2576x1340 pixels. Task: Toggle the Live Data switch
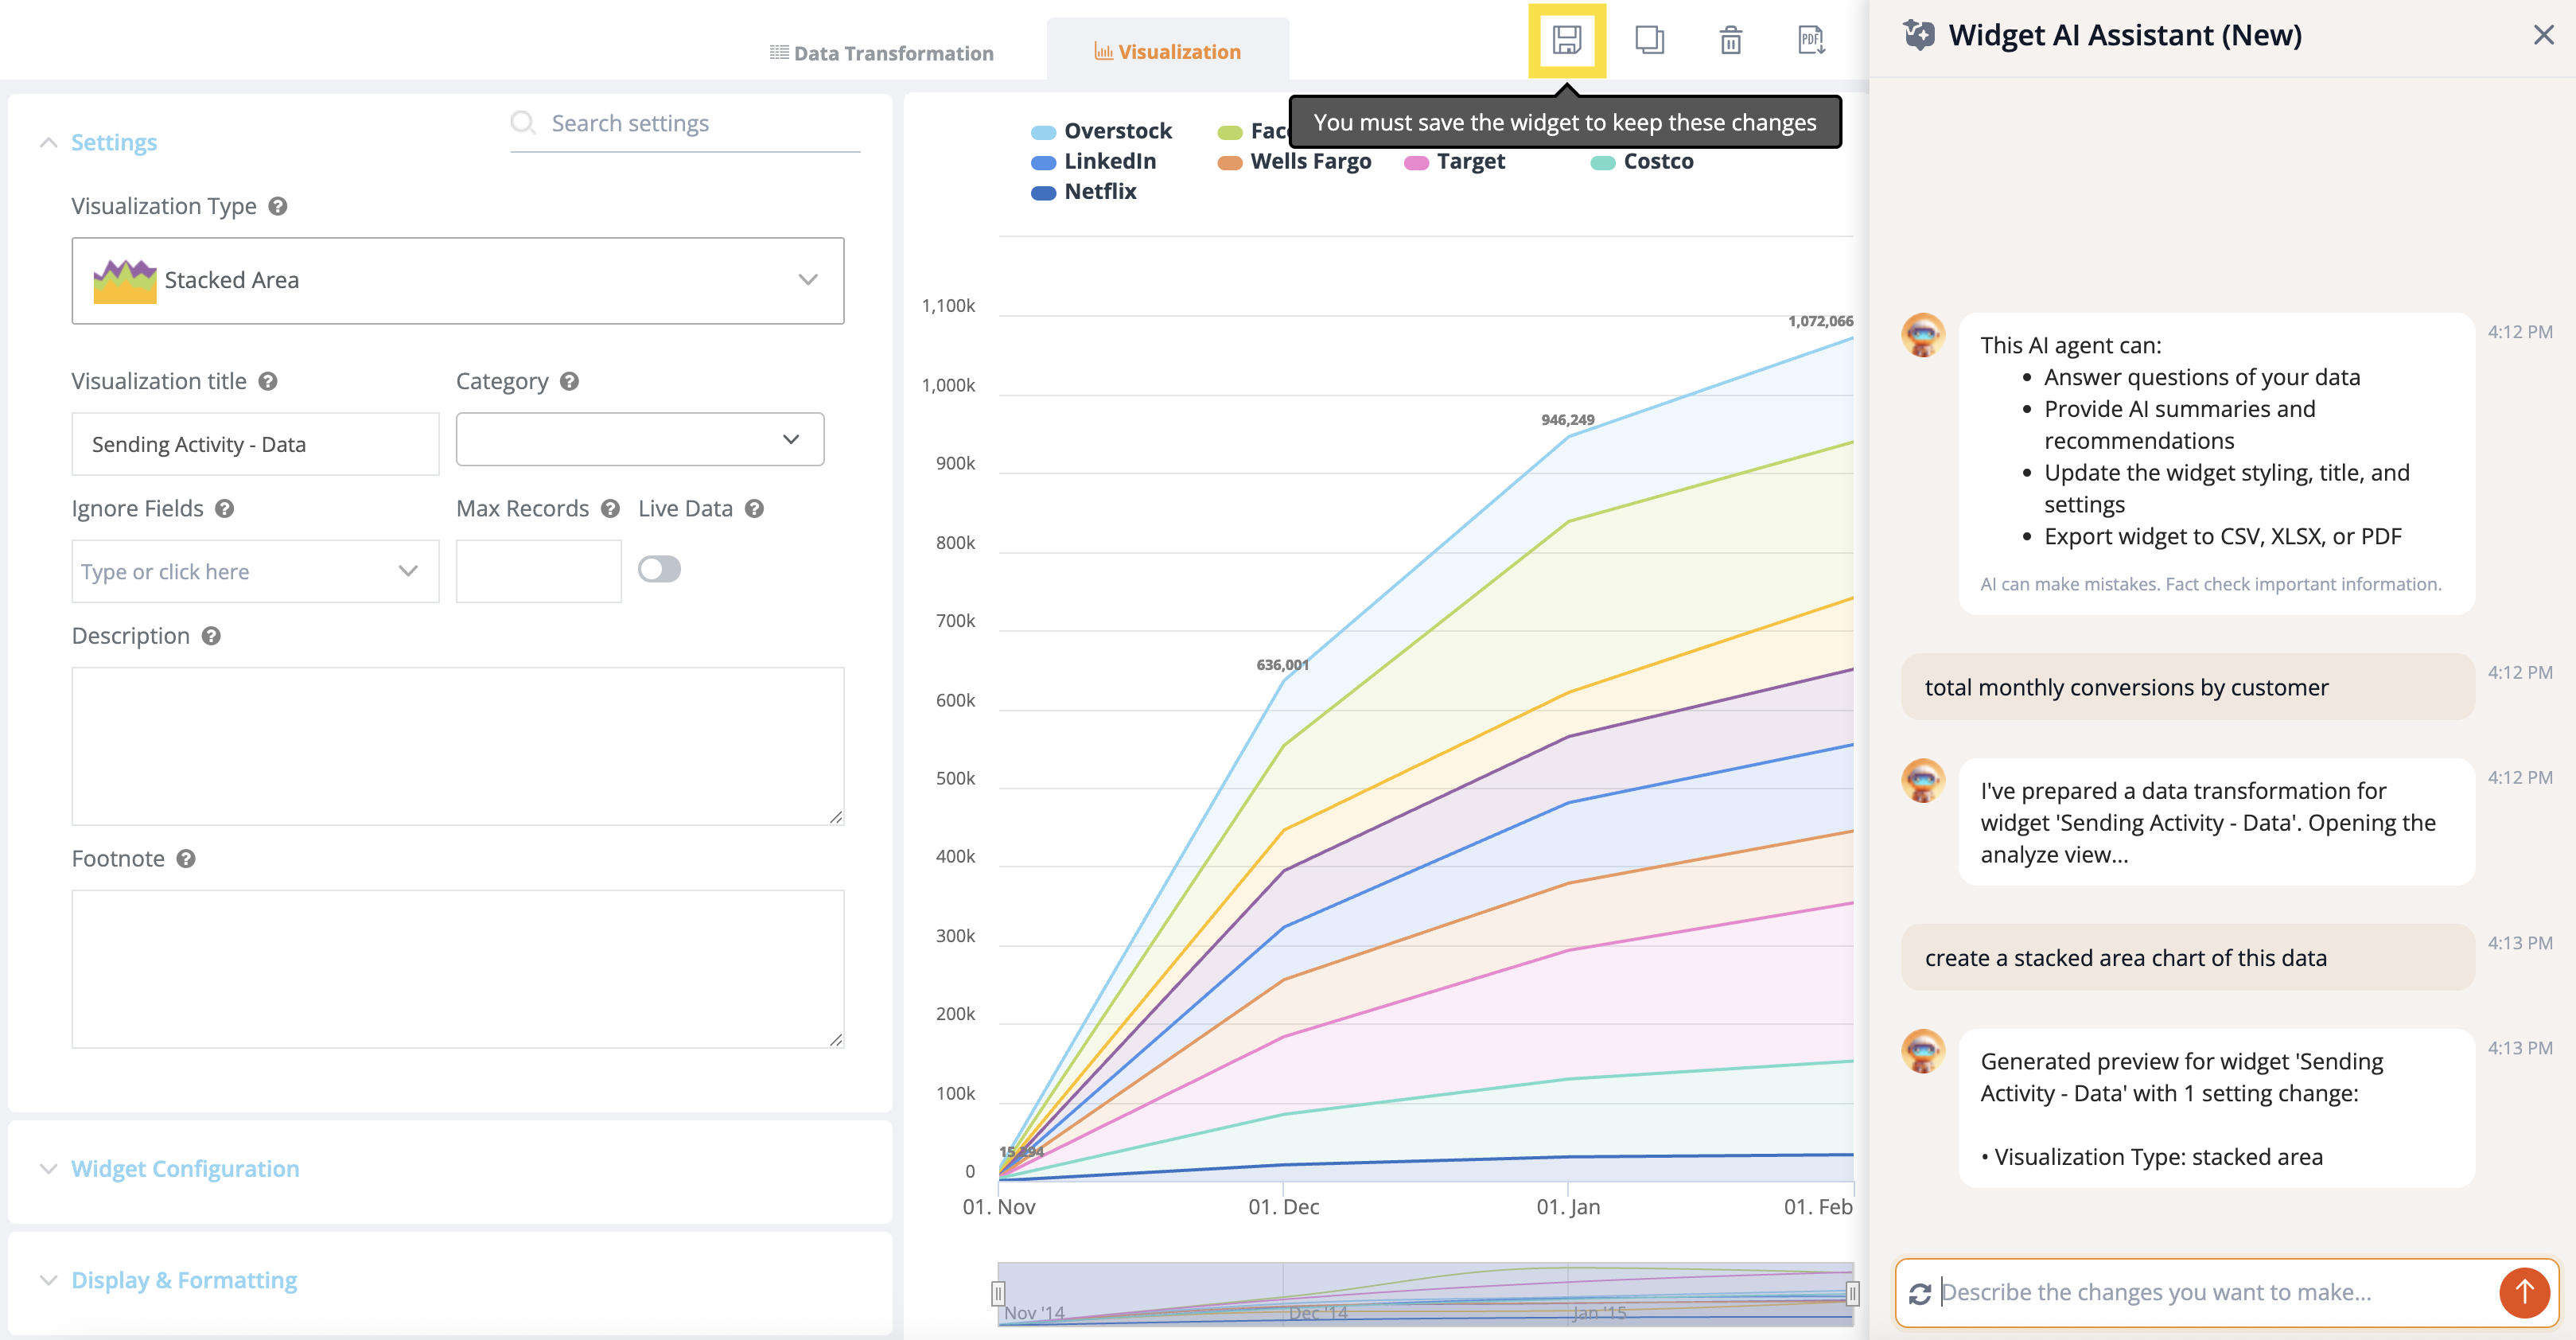tap(659, 569)
